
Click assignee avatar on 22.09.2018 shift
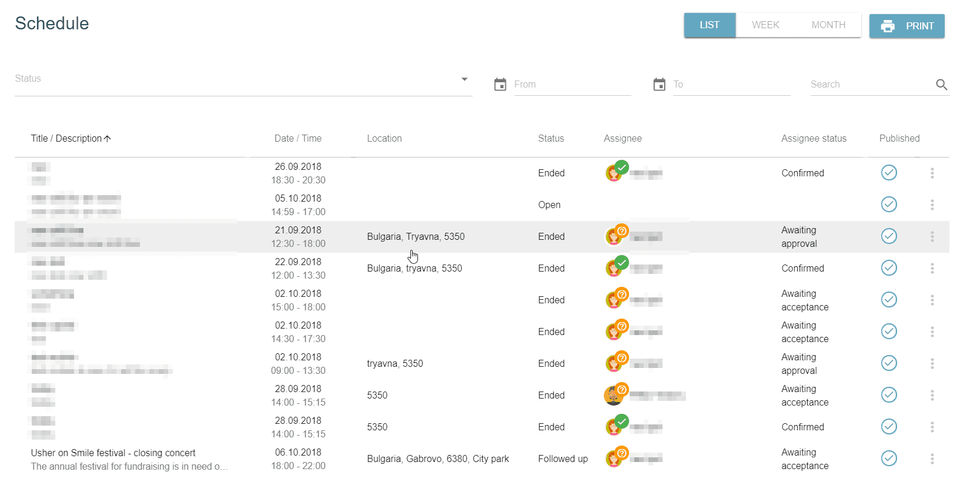pos(615,269)
